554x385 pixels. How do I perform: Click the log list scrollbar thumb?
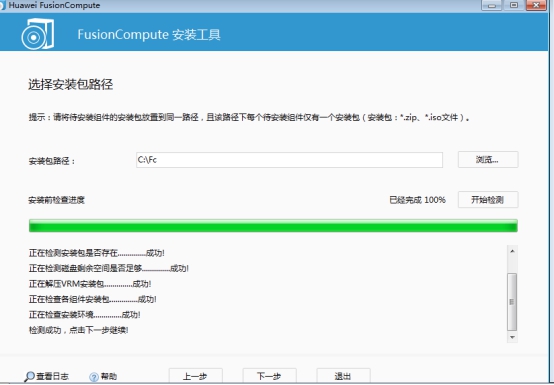tap(512, 302)
